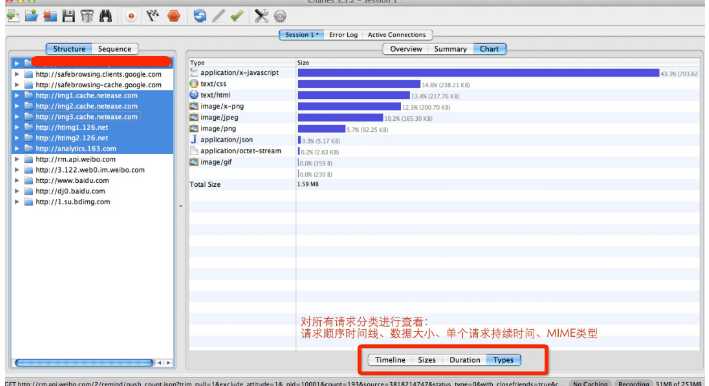
Task: Click the text/html globe icon
Action: pyautogui.click(x=194, y=95)
